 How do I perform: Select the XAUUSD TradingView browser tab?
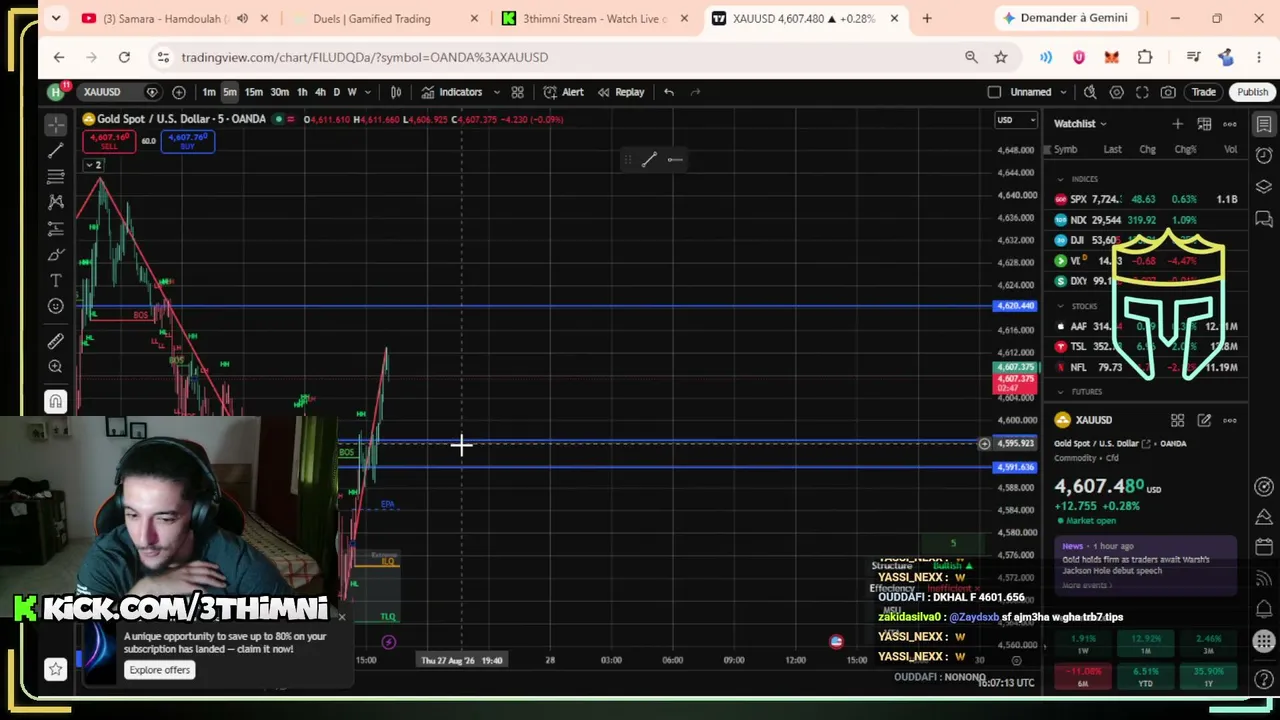[806, 18]
